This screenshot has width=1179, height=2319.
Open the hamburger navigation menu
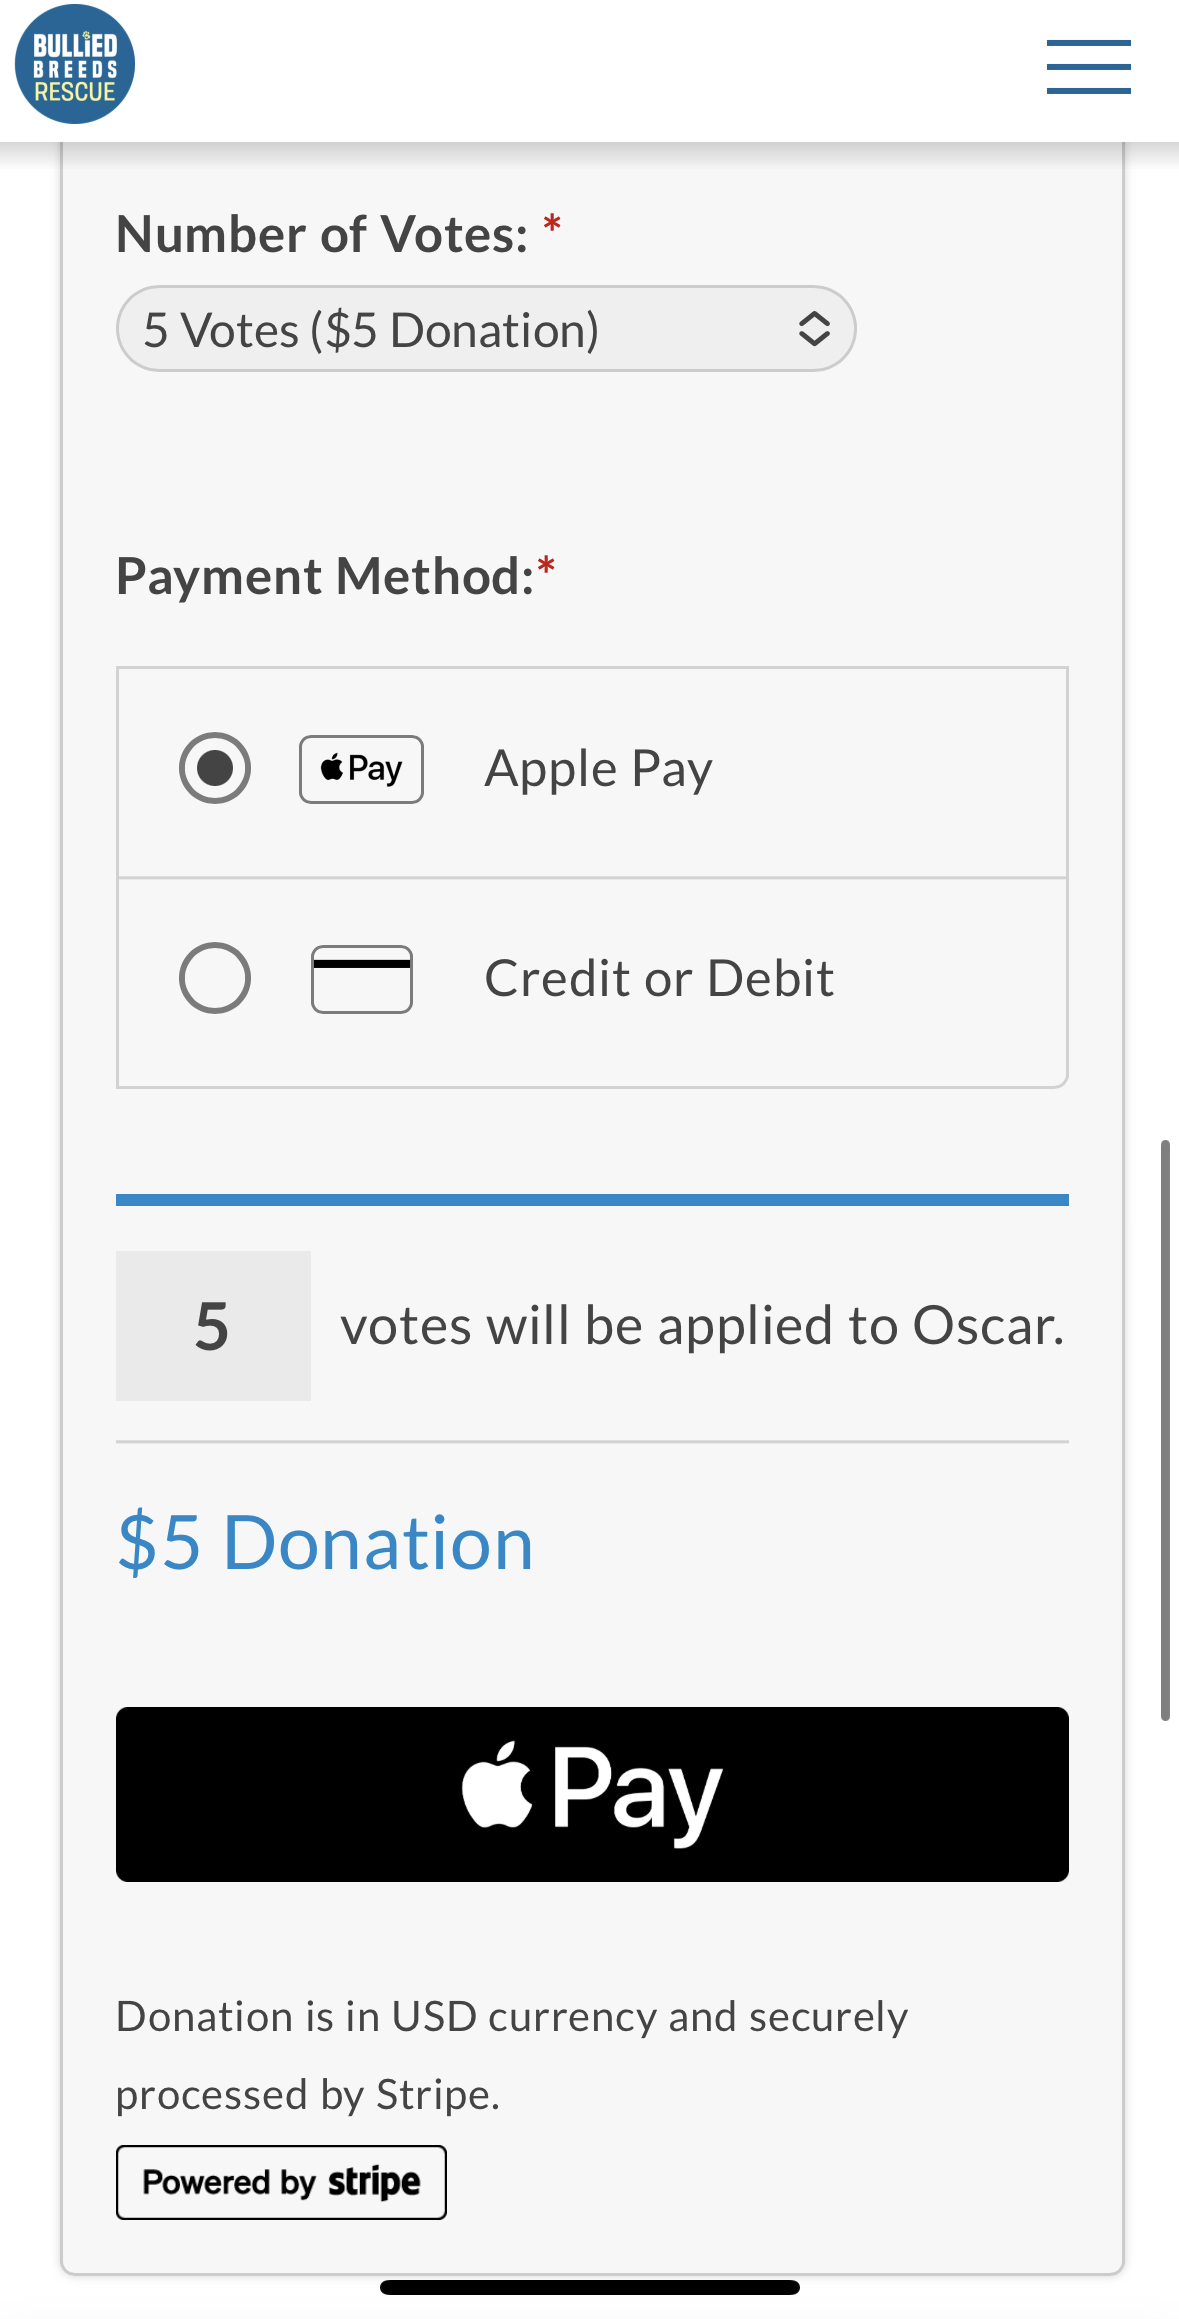click(x=1088, y=67)
